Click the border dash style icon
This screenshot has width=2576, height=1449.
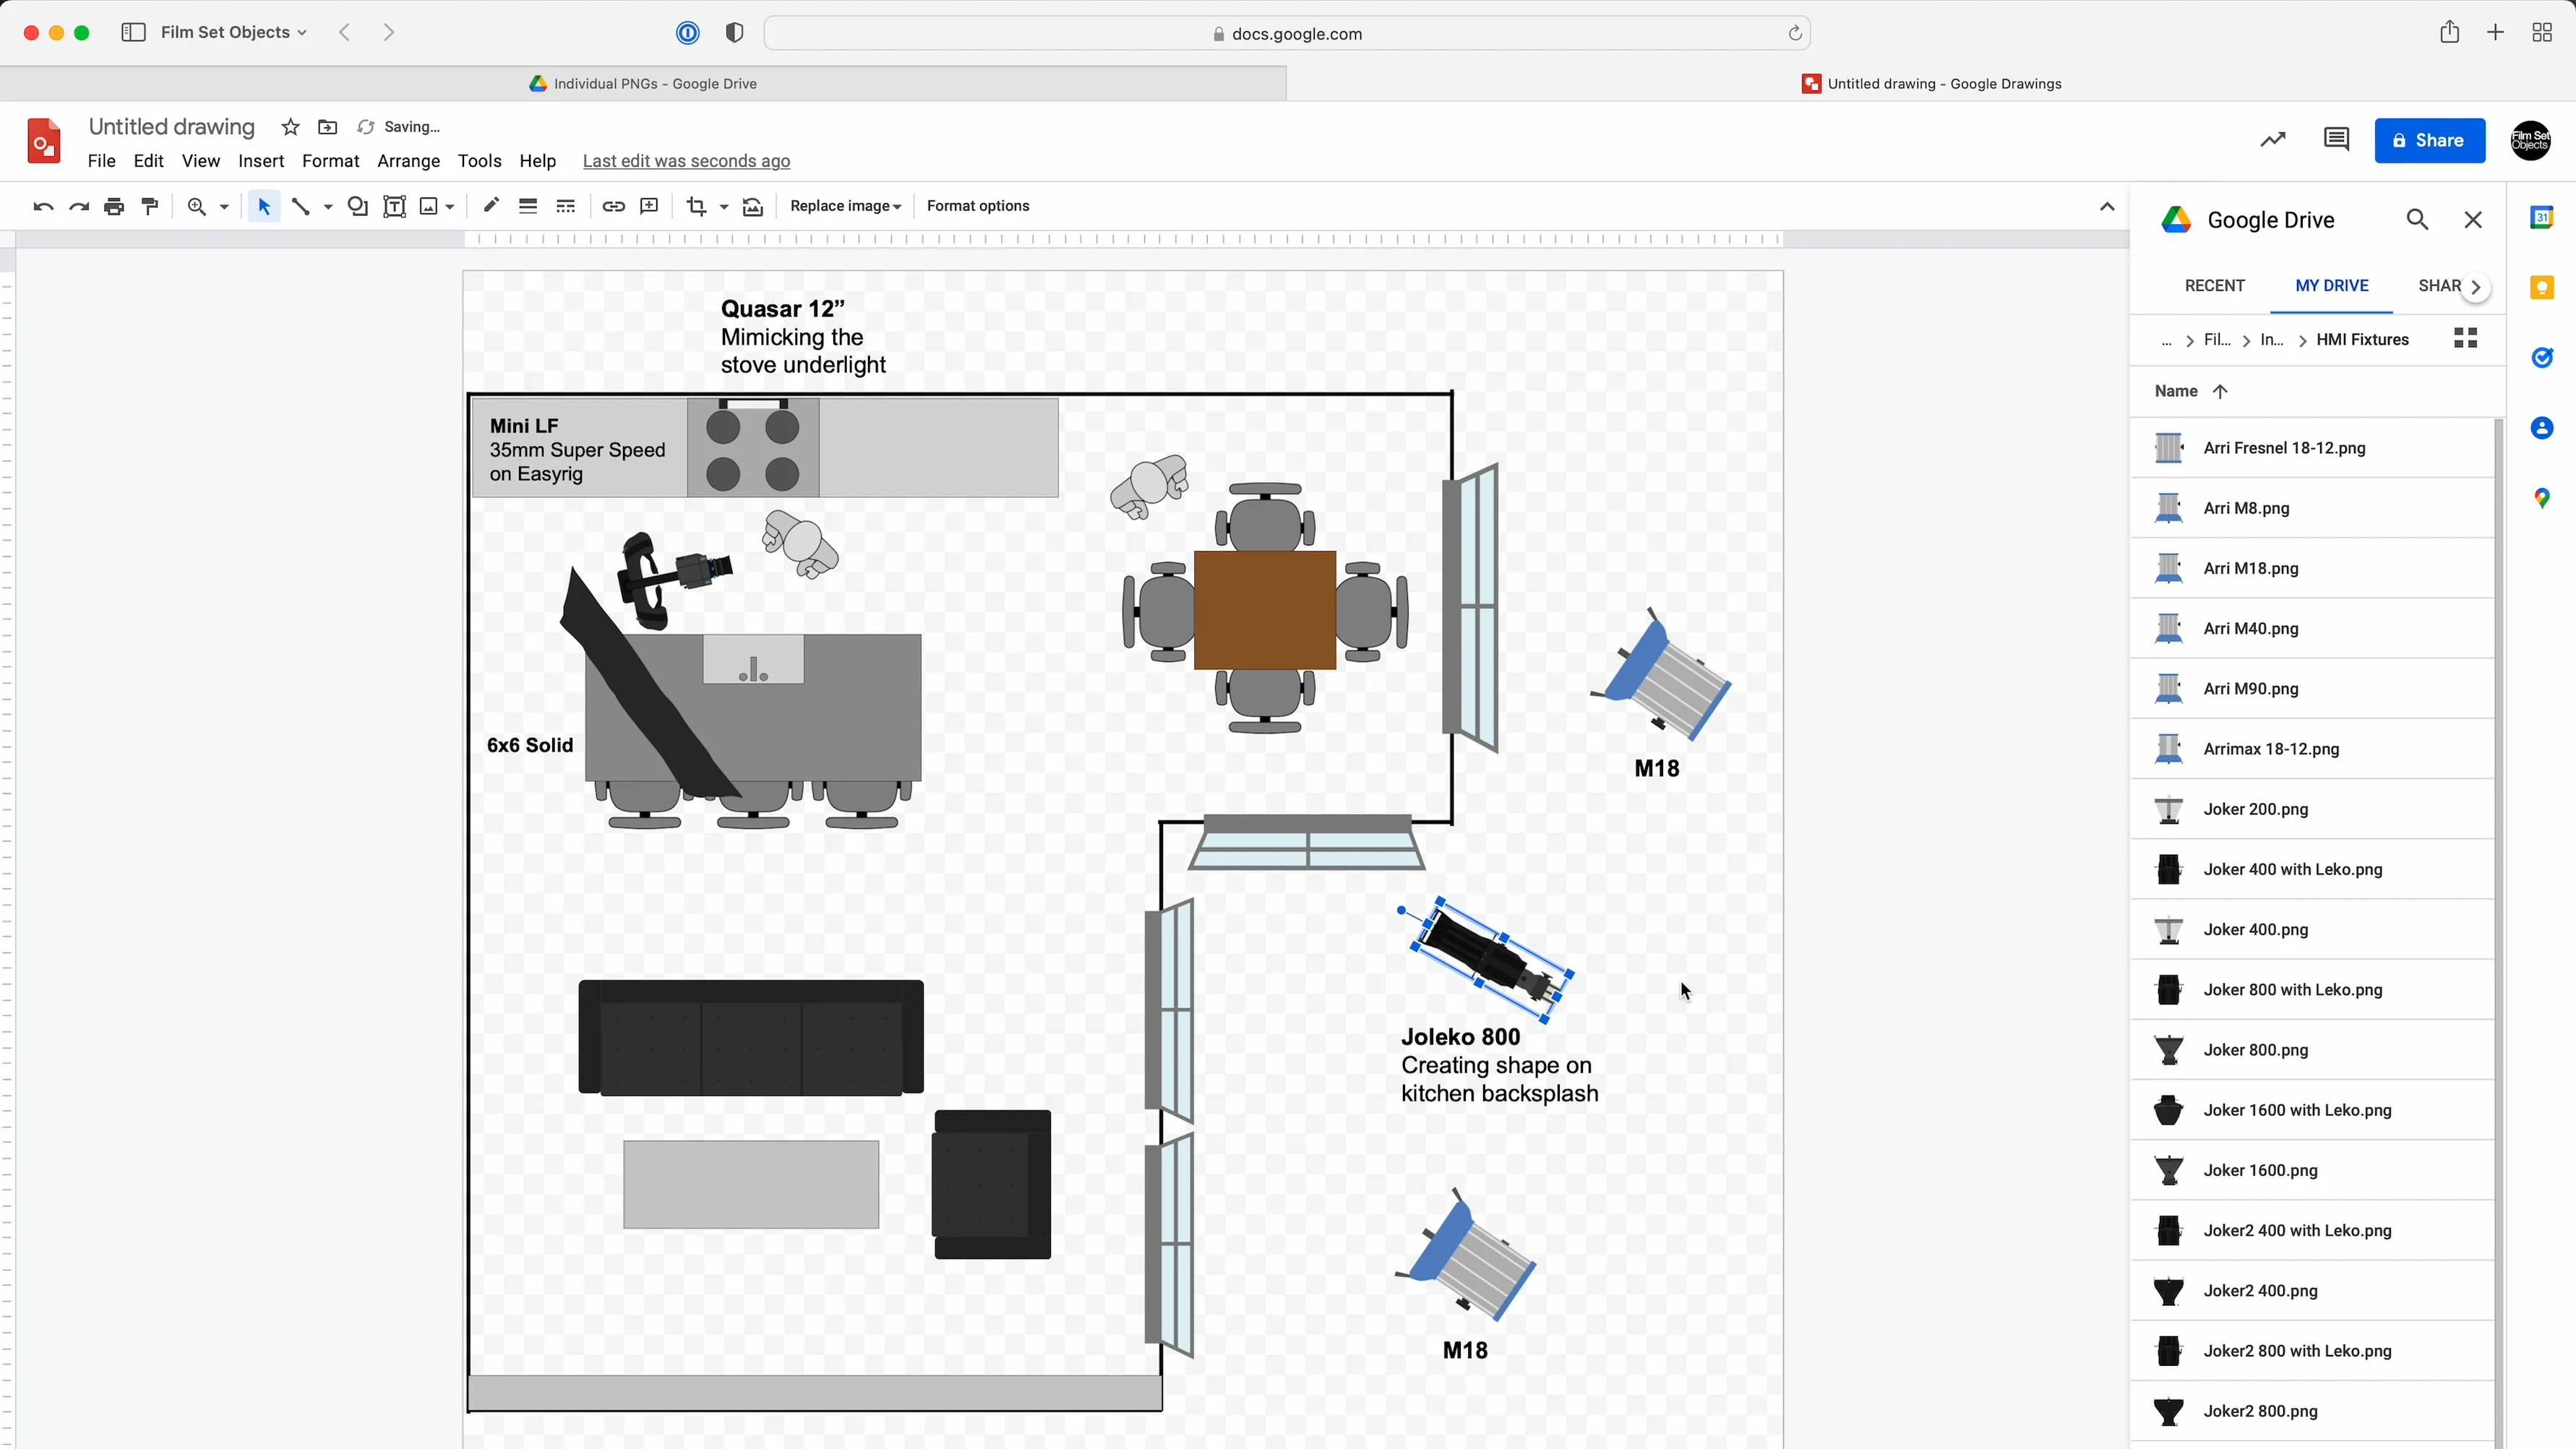[x=566, y=206]
